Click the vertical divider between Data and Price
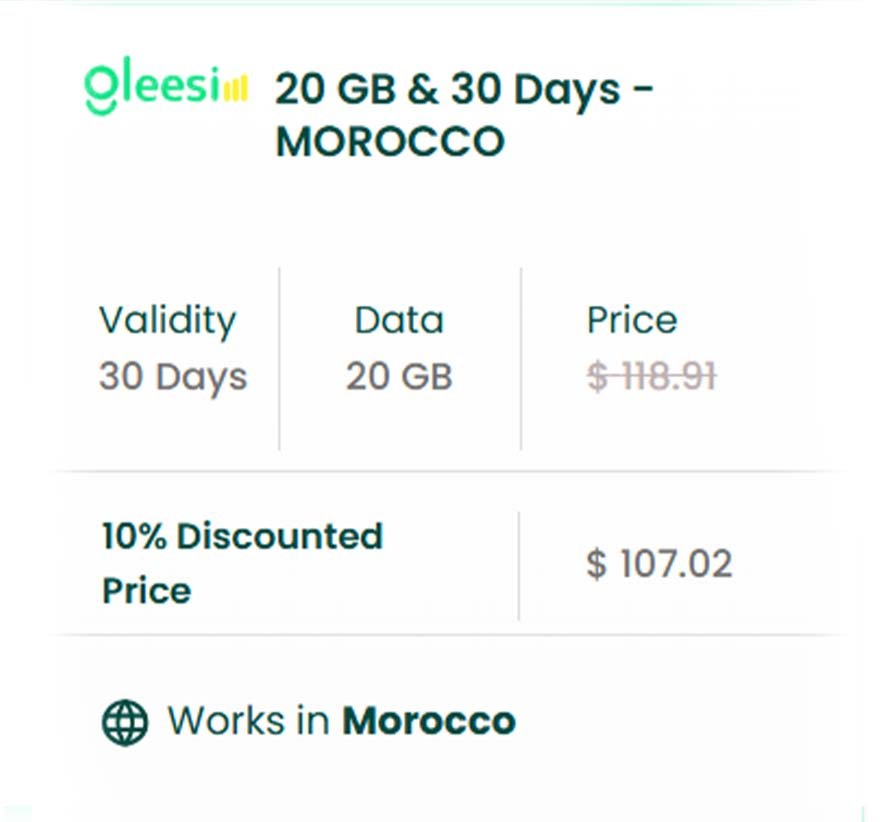Image resolution: width=892 pixels, height=822 pixels. click(x=521, y=358)
